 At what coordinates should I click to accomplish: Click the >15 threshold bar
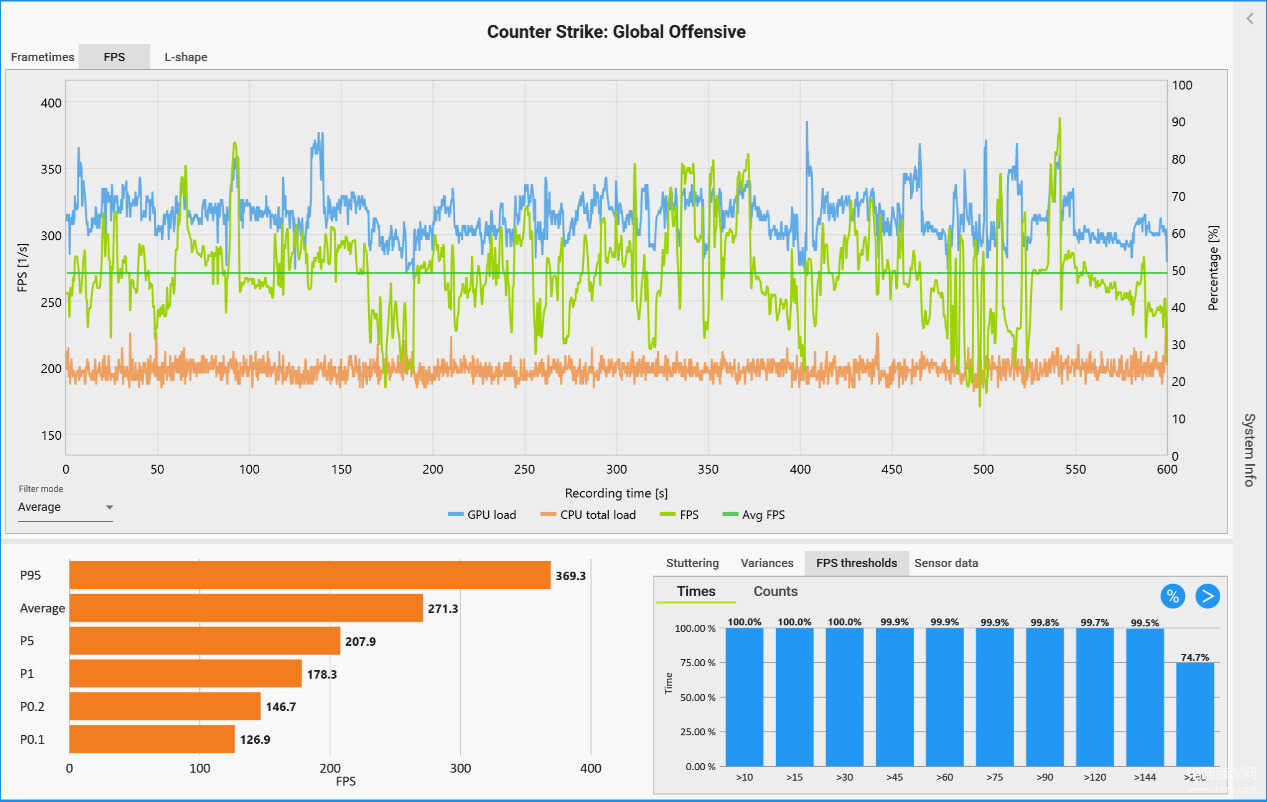tap(794, 697)
